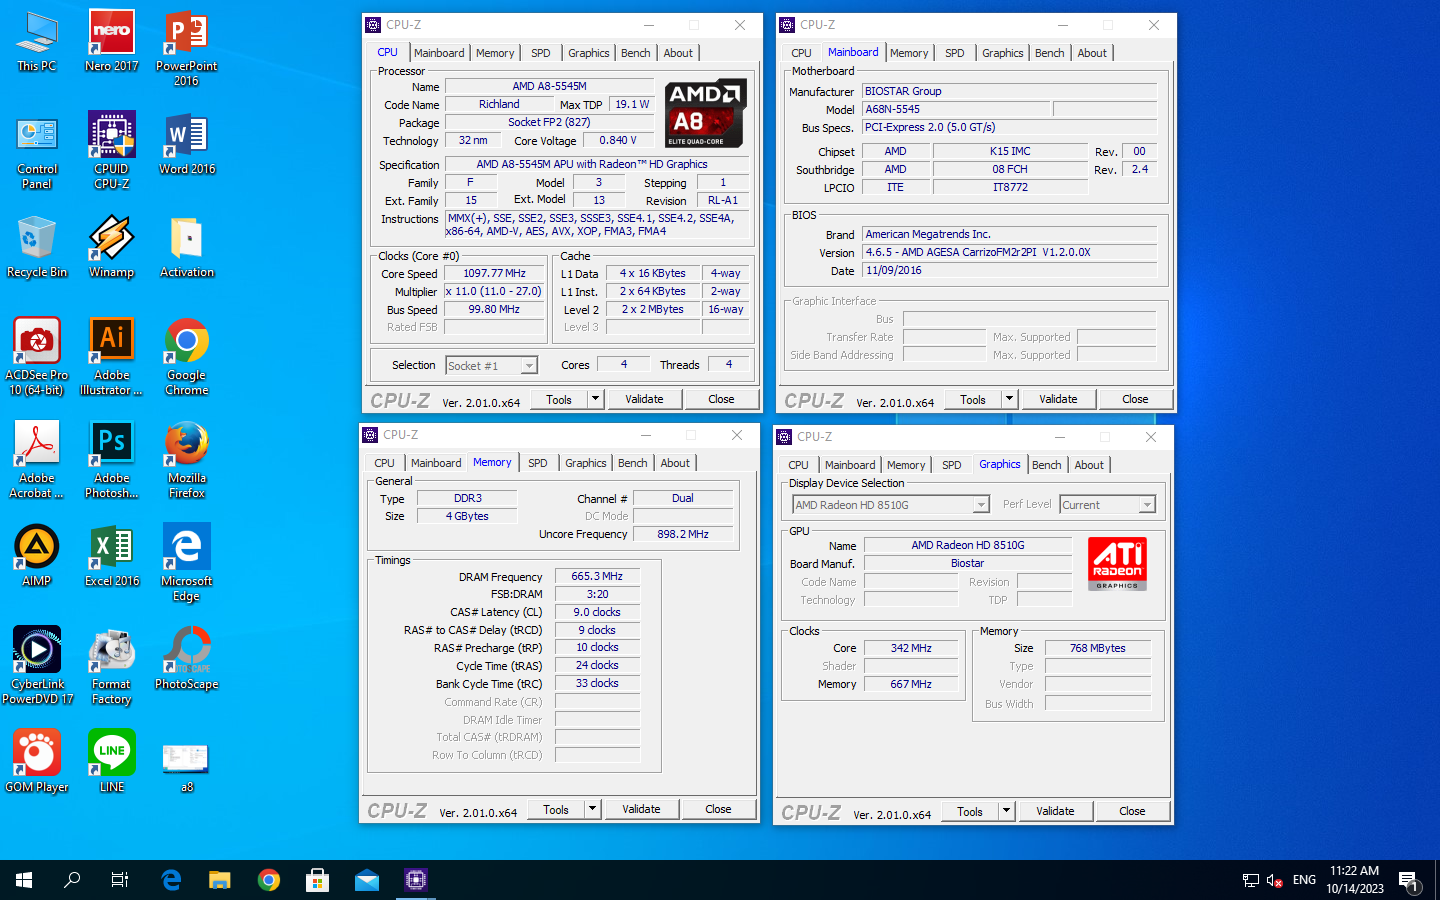
Task: Click the Tools button in the memory timings window
Action: (x=556, y=809)
